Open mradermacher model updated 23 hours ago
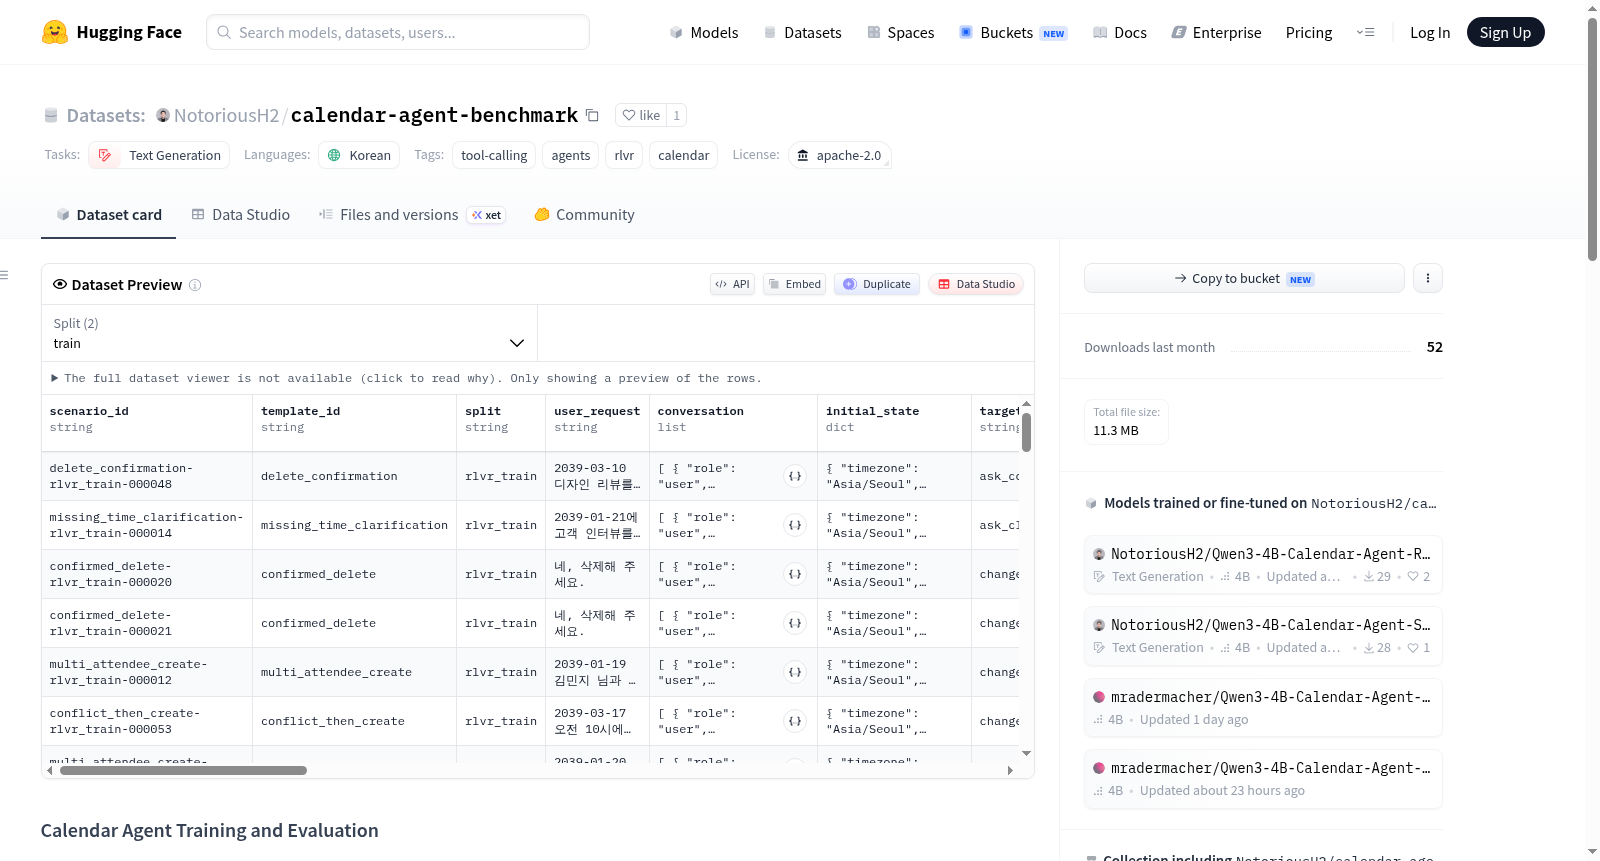The image size is (1600, 861). click(x=1263, y=778)
